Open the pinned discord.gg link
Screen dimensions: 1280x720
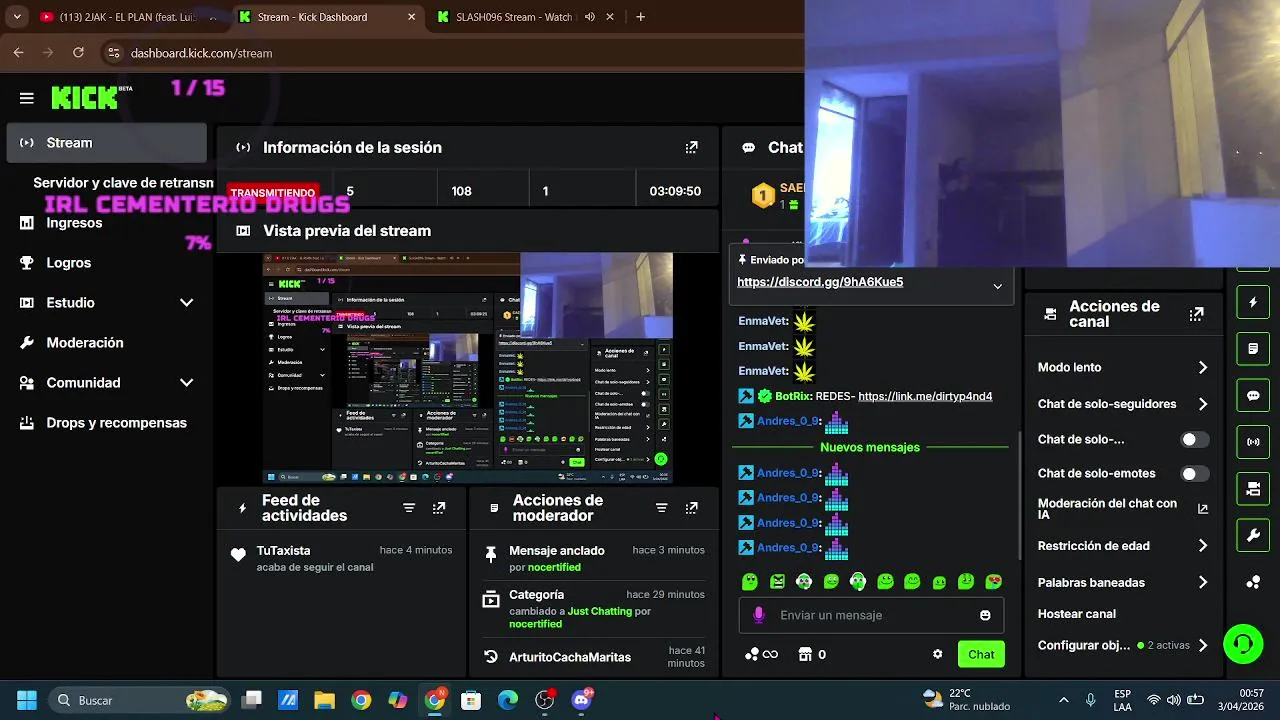tap(820, 282)
